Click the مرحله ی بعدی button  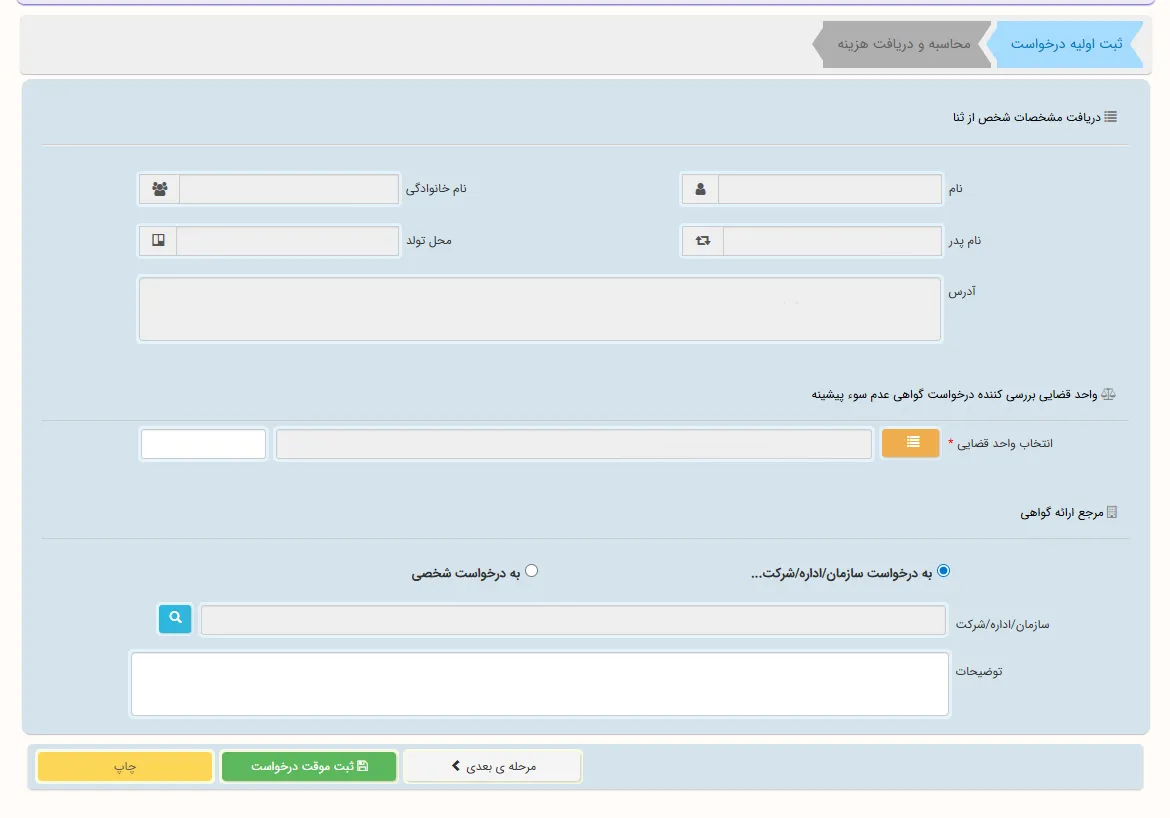click(x=493, y=766)
